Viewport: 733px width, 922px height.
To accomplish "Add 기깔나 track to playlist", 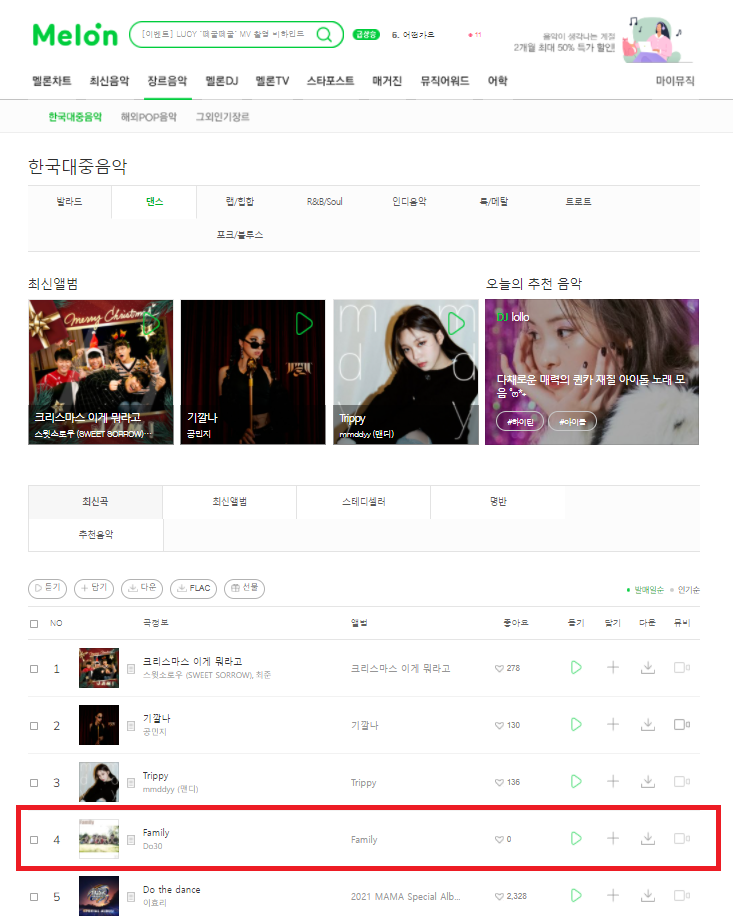I will pyautogui.click(x=612, y=724).
